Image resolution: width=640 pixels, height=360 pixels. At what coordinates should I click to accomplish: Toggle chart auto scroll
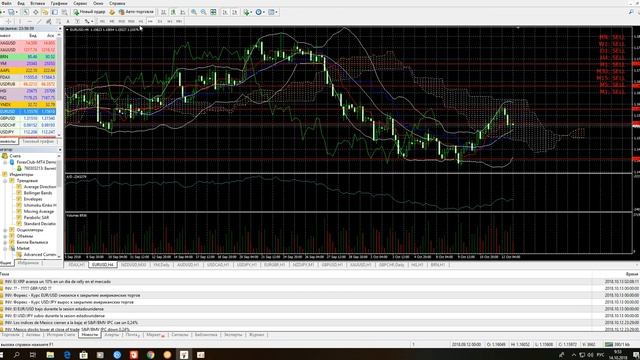pyautogui.click(x=225, y=12)
